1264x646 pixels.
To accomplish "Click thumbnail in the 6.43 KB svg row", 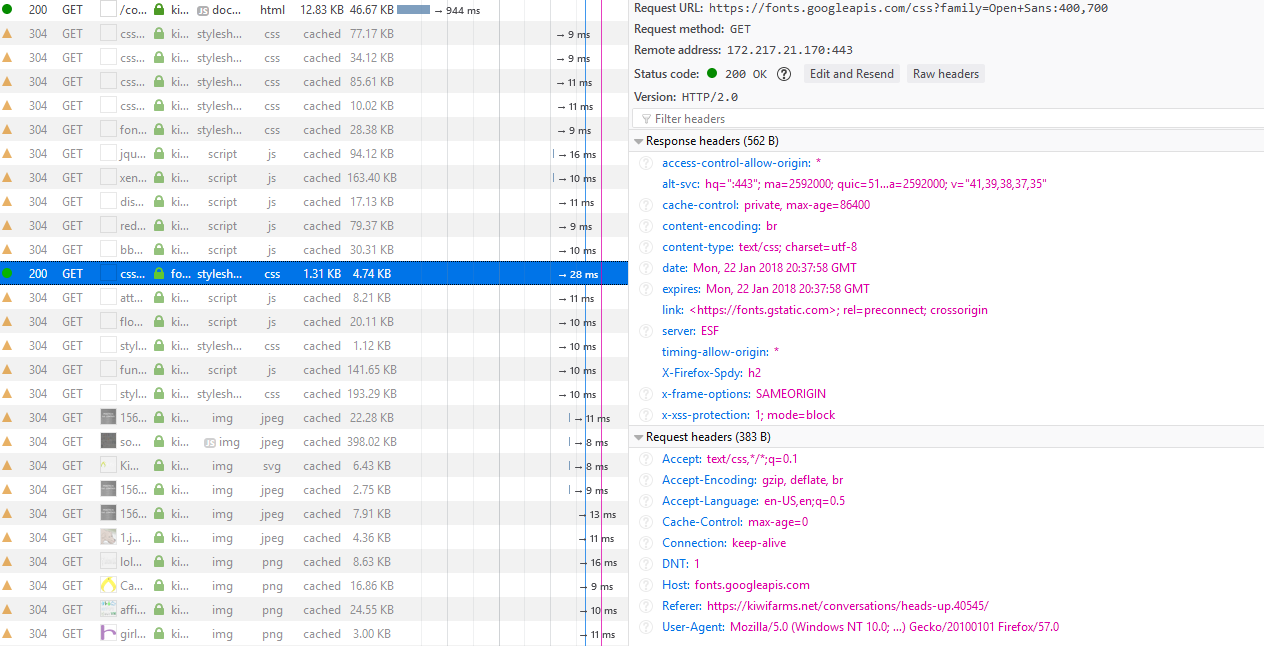I will [x=109, y=465].
